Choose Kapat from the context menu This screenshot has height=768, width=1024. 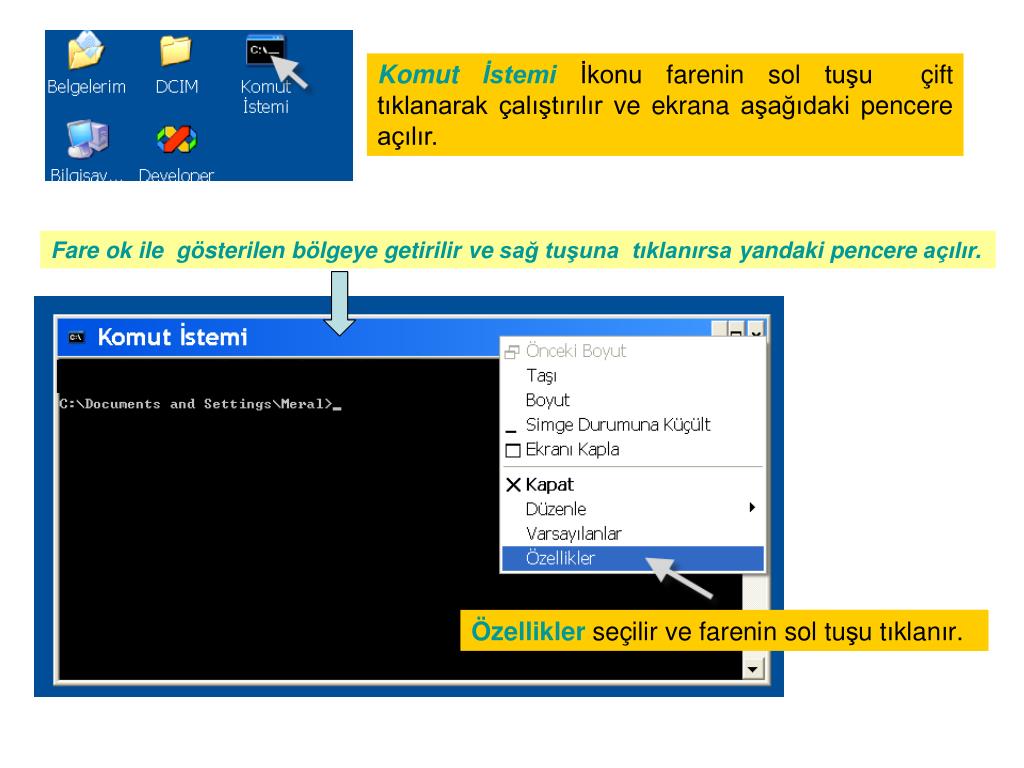pyautogui.click(x=632, y=485)
